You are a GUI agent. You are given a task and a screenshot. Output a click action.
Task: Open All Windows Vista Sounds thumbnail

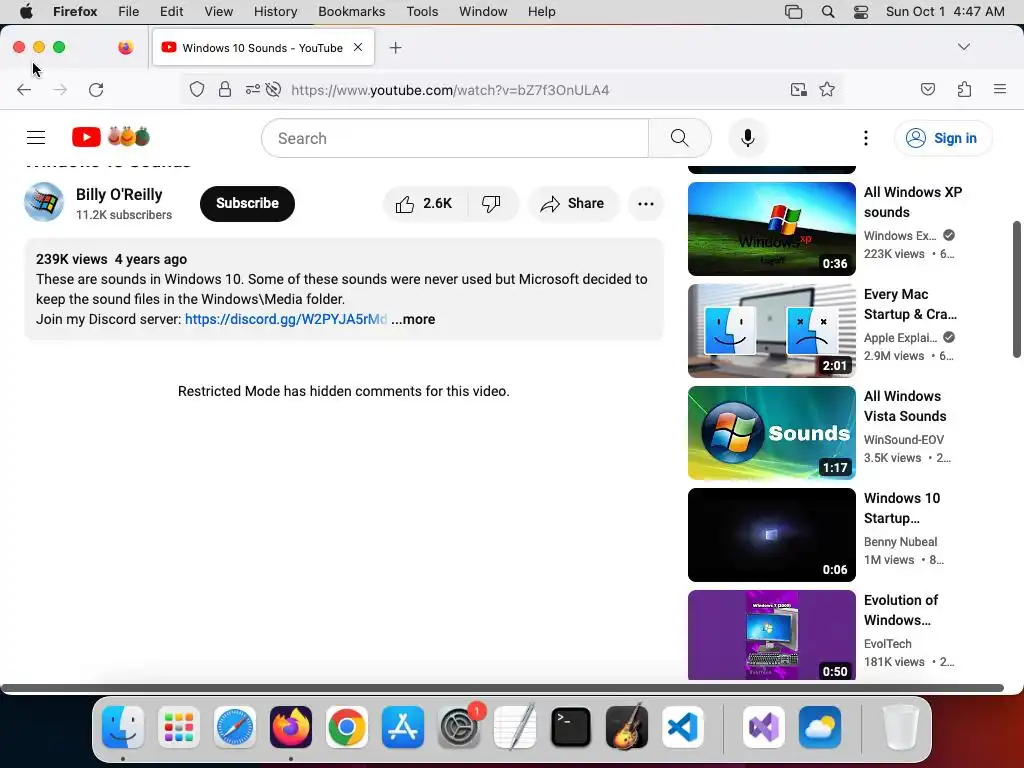coord(771,432)
